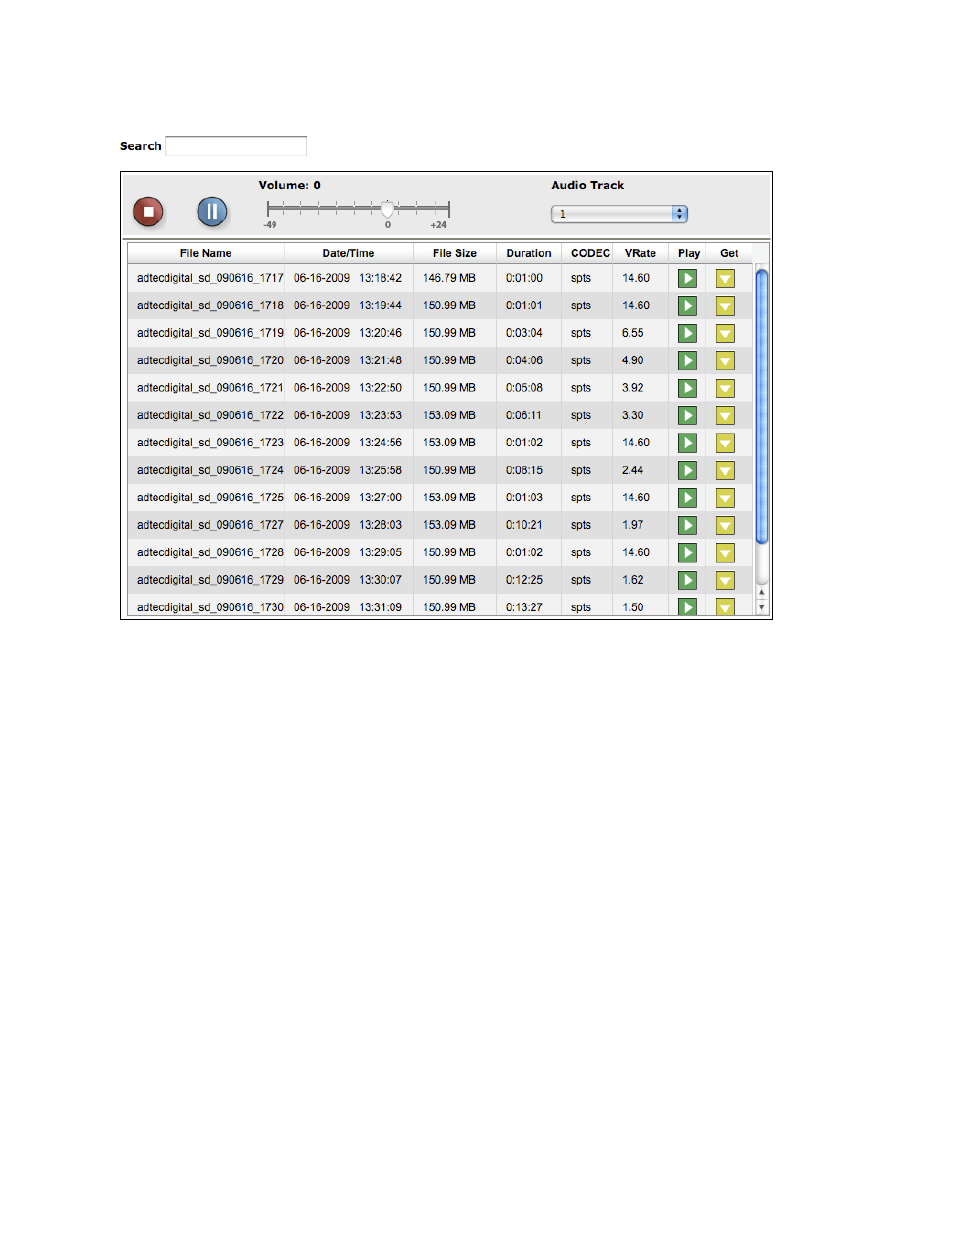Screen dimensions: 954x1235
Task: Get (download) file adtecdigital_sd_090616_1720
Action: tap(726, 361)
